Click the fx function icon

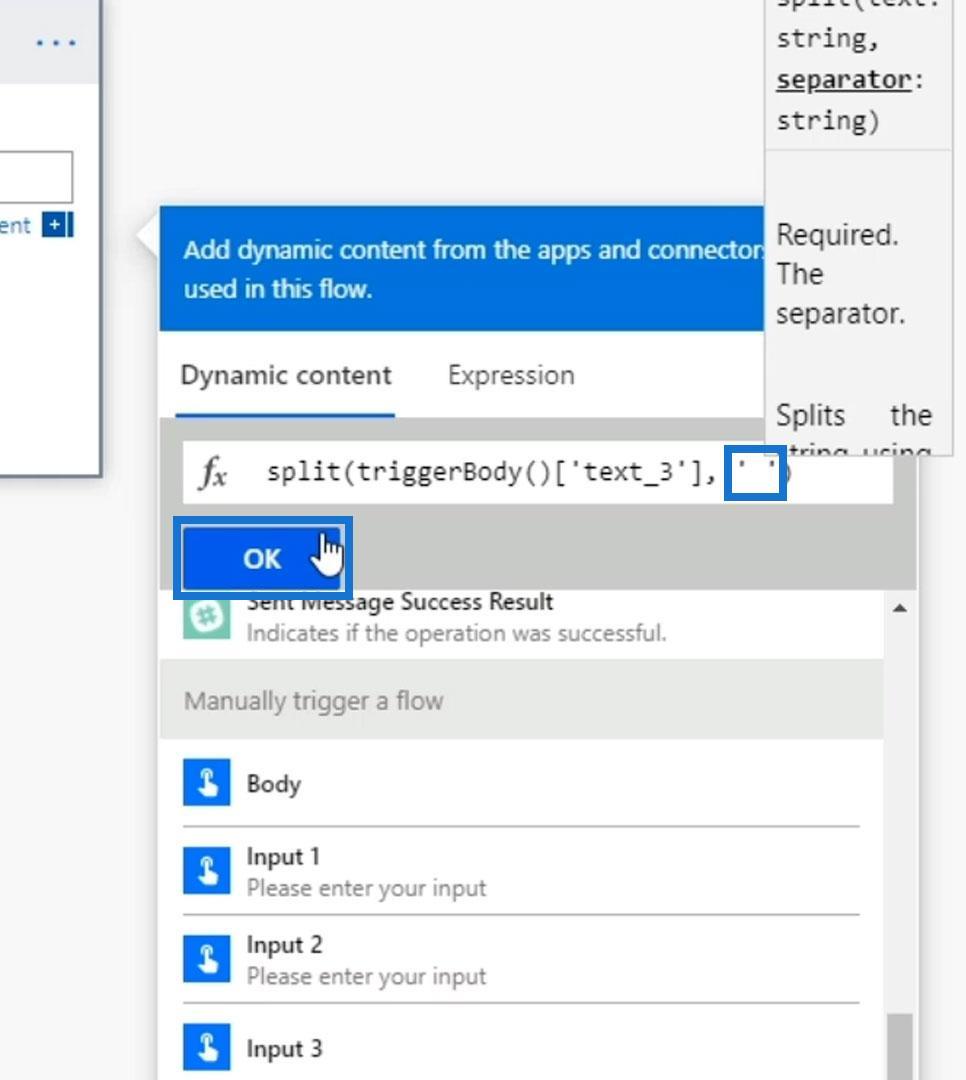pos(213,473)
